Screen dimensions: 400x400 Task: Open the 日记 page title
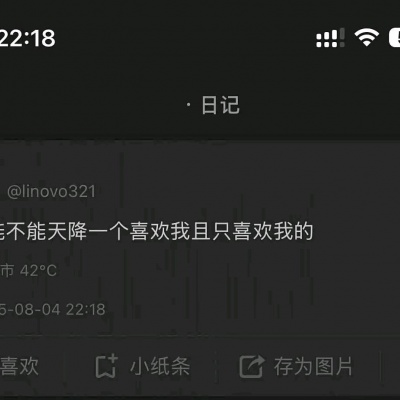click(220, 105)
